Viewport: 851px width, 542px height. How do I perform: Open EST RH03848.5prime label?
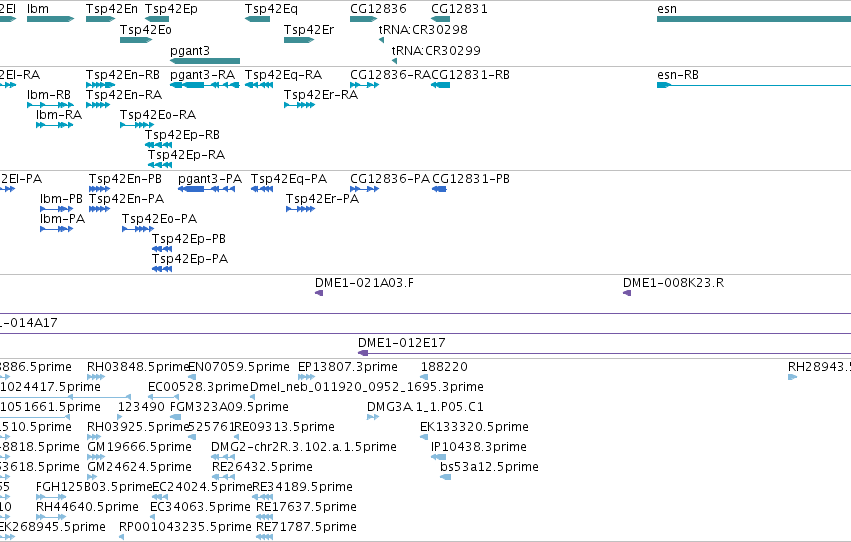137,367
